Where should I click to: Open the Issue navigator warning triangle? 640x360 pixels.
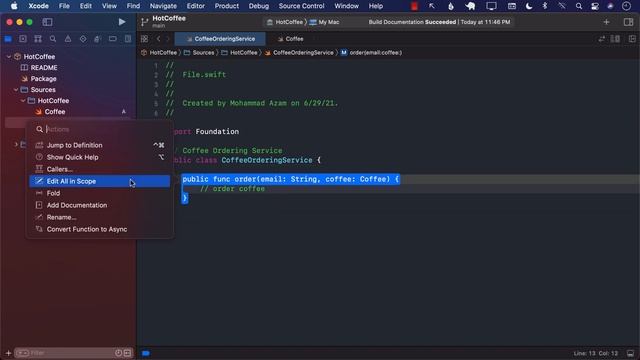click(x=68, y=39)
